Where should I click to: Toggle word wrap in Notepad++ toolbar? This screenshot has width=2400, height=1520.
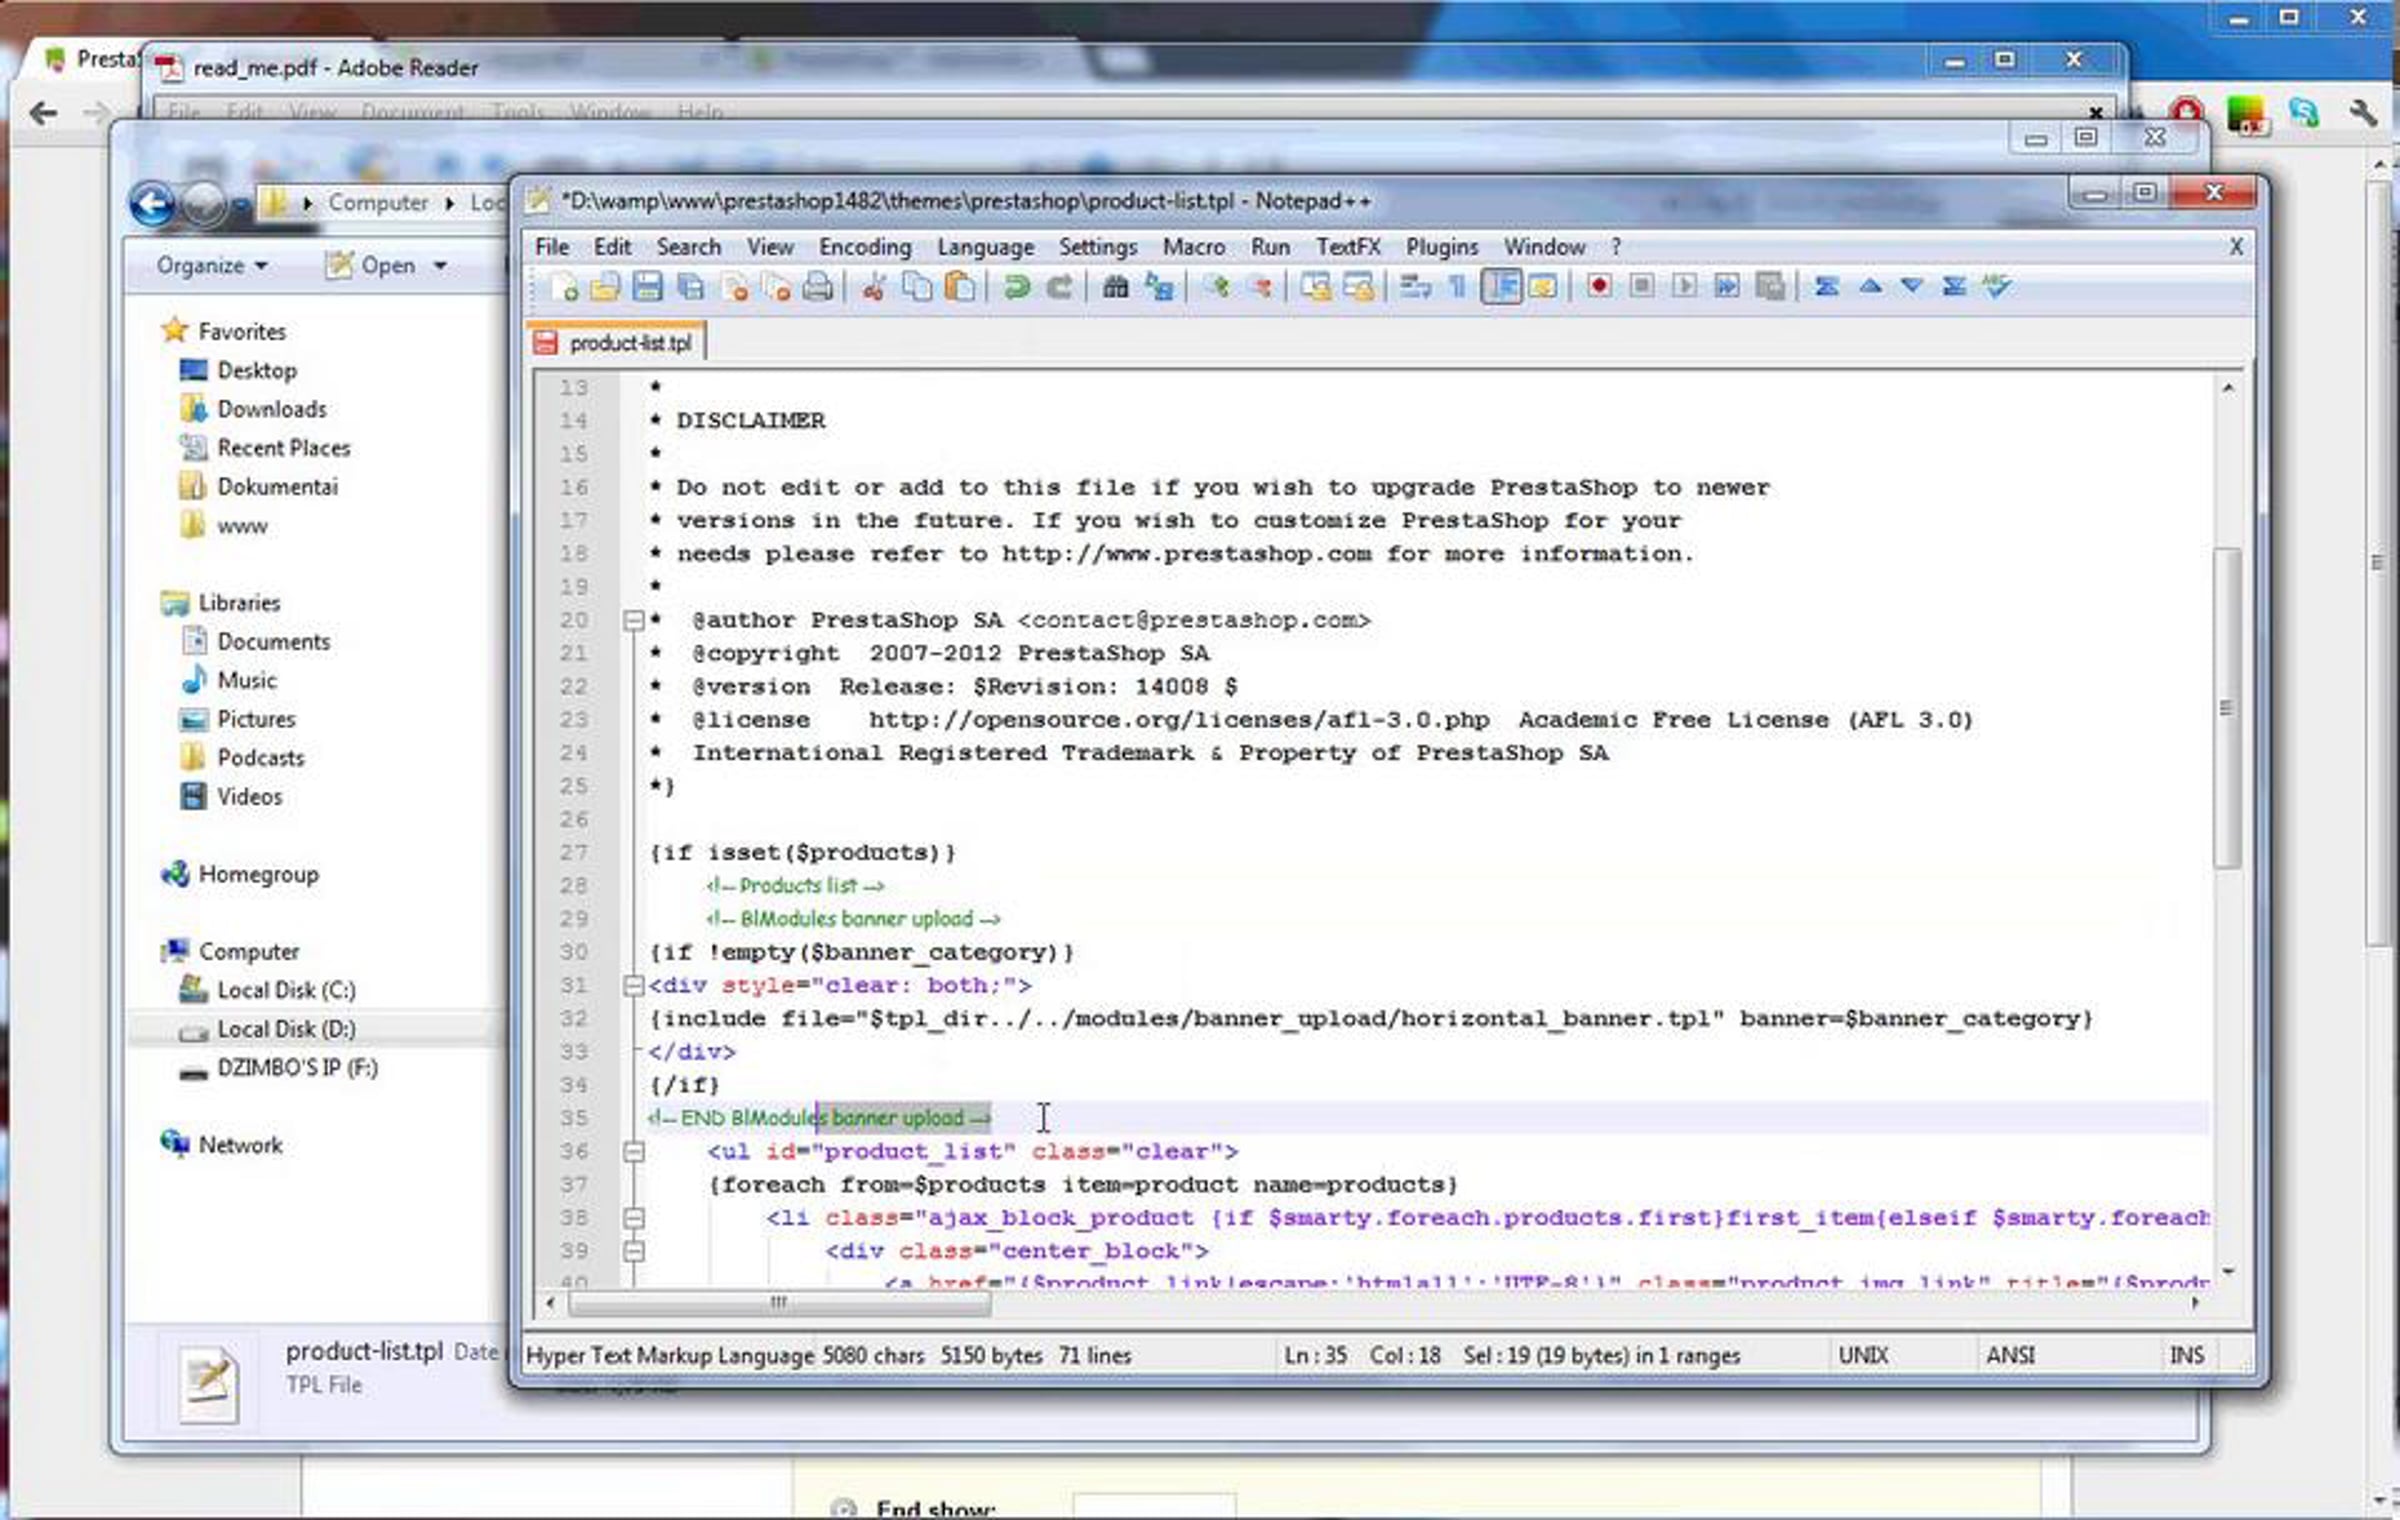point(1415,288)
